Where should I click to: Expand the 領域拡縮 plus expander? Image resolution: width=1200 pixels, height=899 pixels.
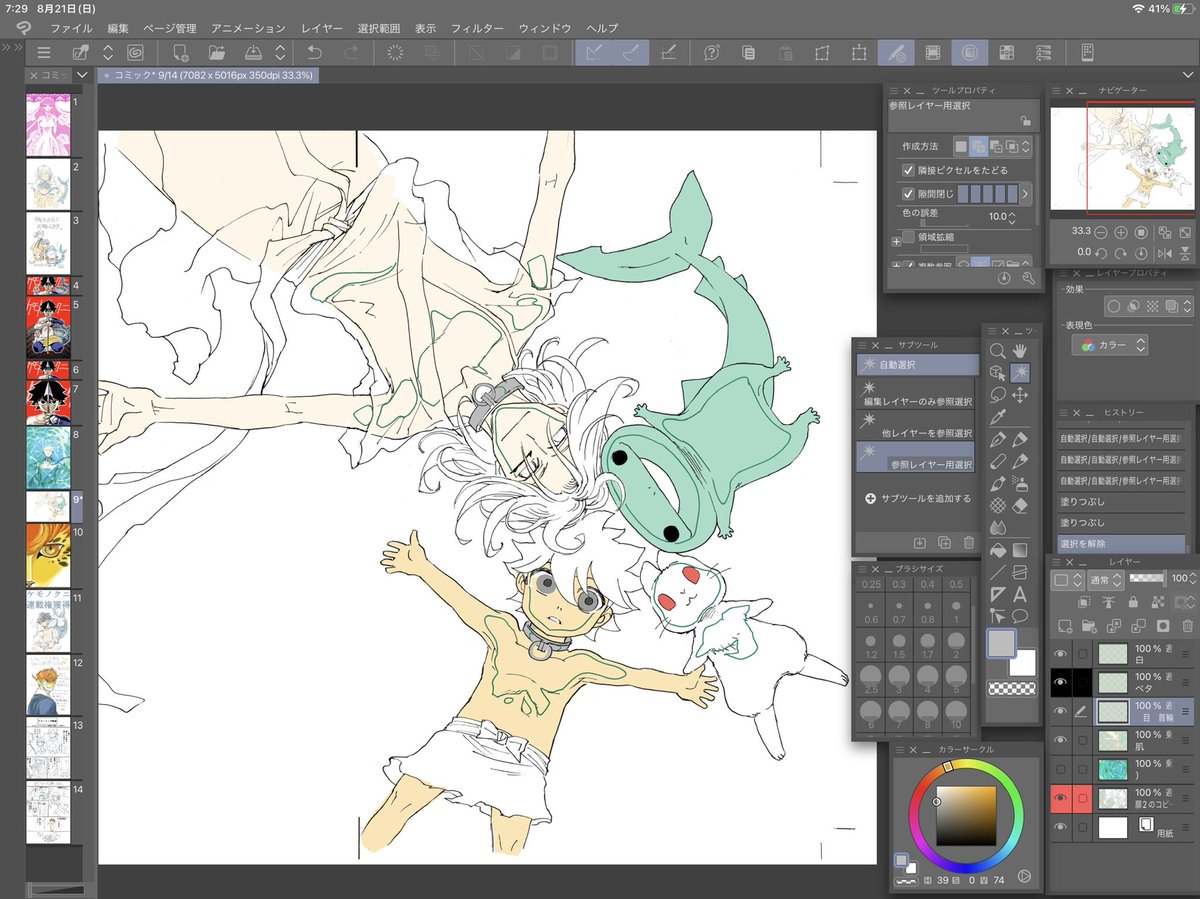click(896, 241)
